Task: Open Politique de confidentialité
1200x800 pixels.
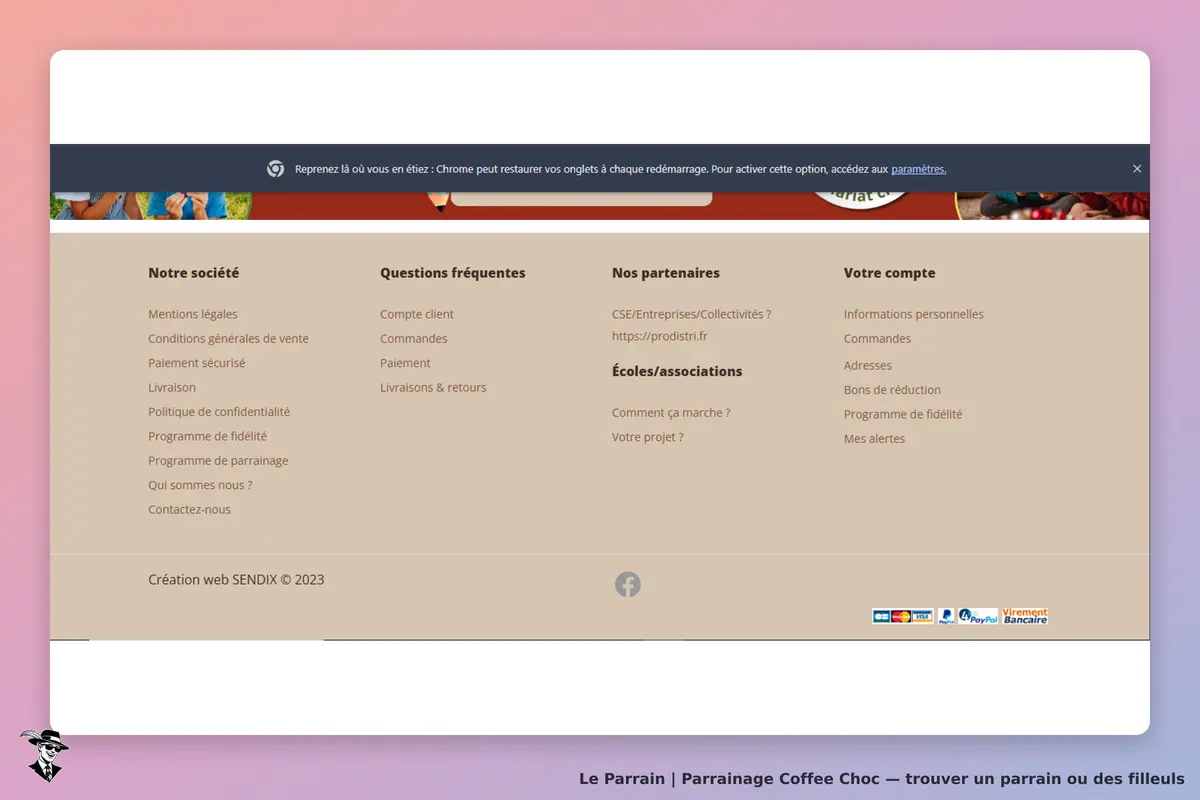Action: pyautogui.click(x=219, y=412)
